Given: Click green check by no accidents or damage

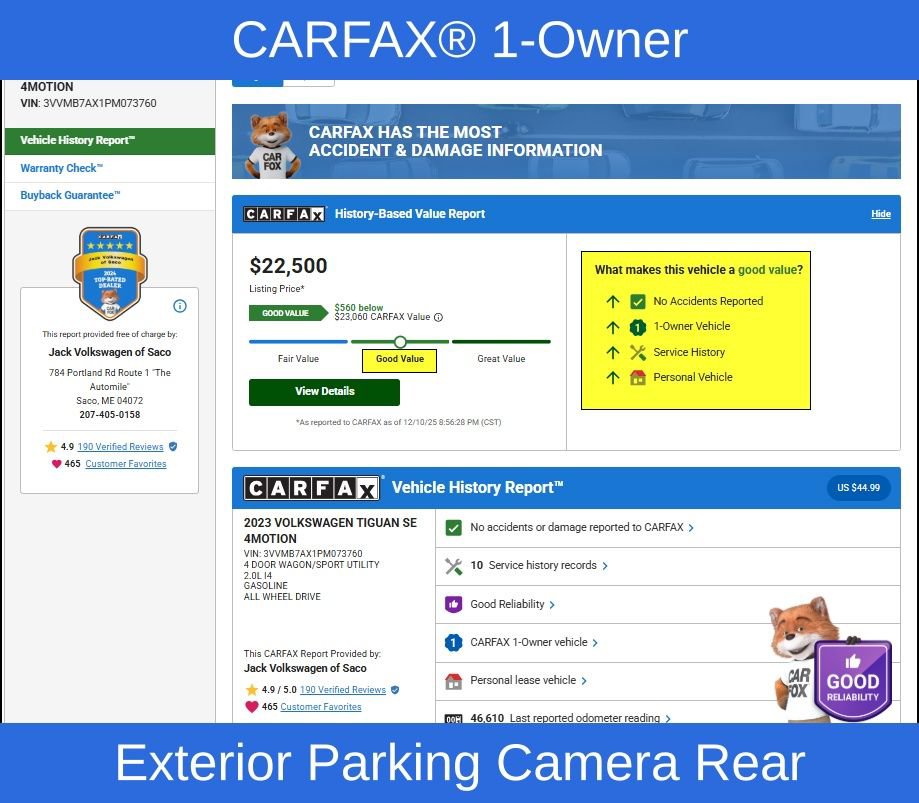Looking at the screenshot, I should tap(453, 528).
